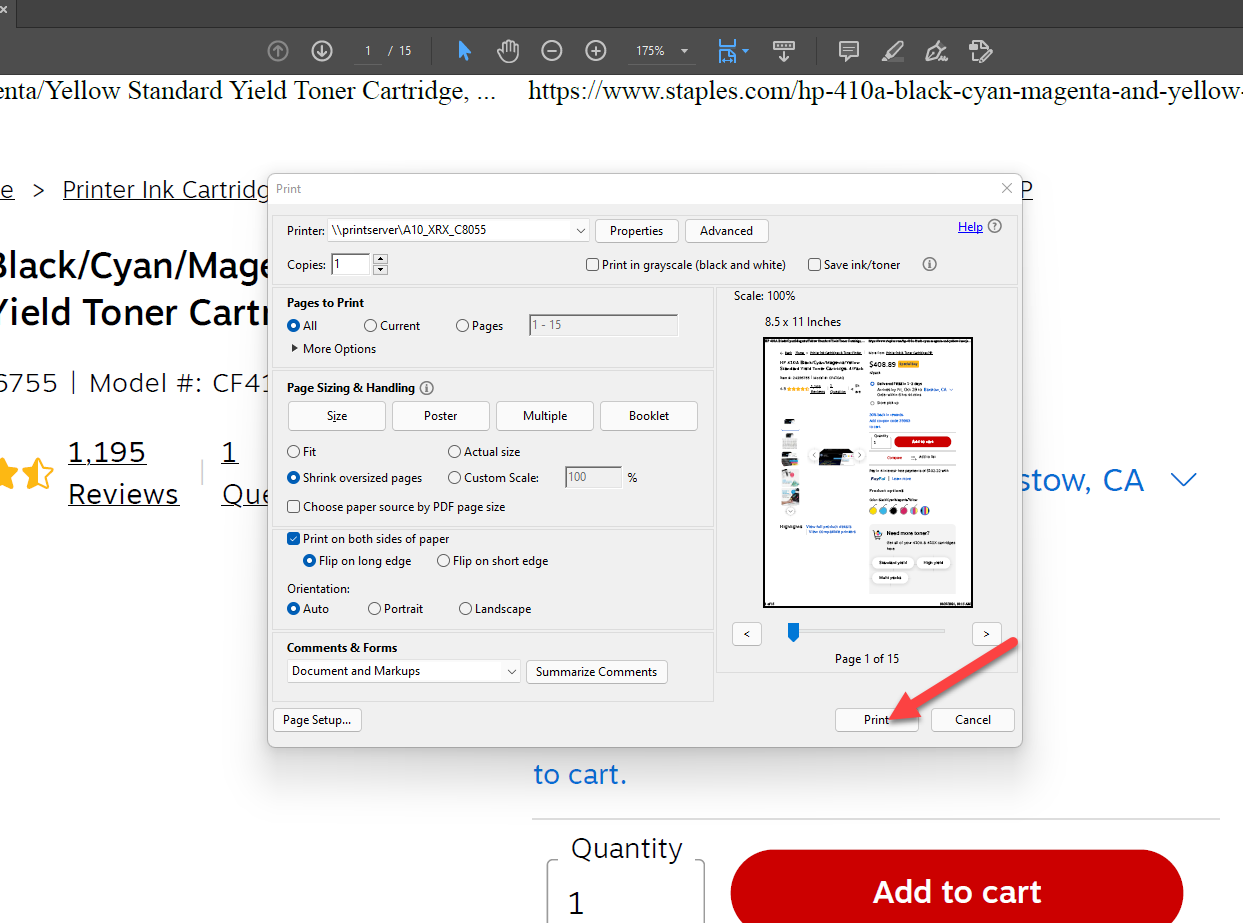Click the current page number field
This screenshot has height=923, width=1243.
(x=369, y=51)
